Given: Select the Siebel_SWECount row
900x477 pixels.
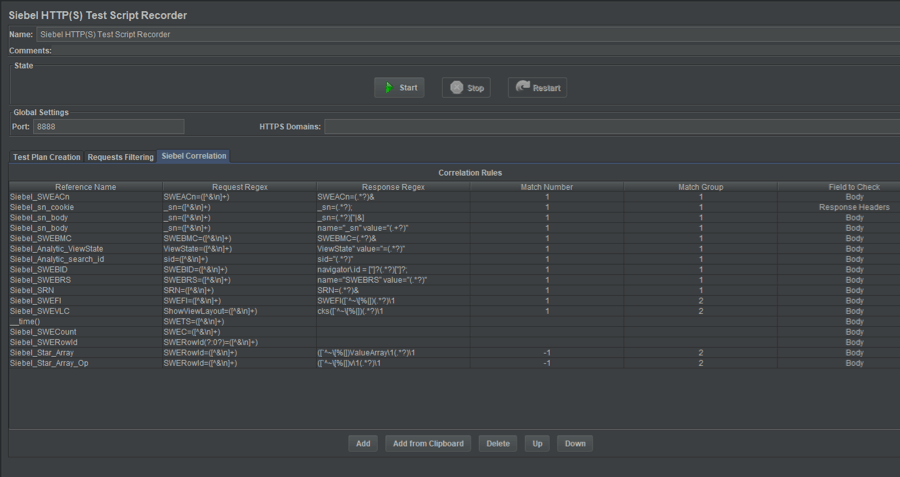Looking at the screenshot, I should pos(455,332).
